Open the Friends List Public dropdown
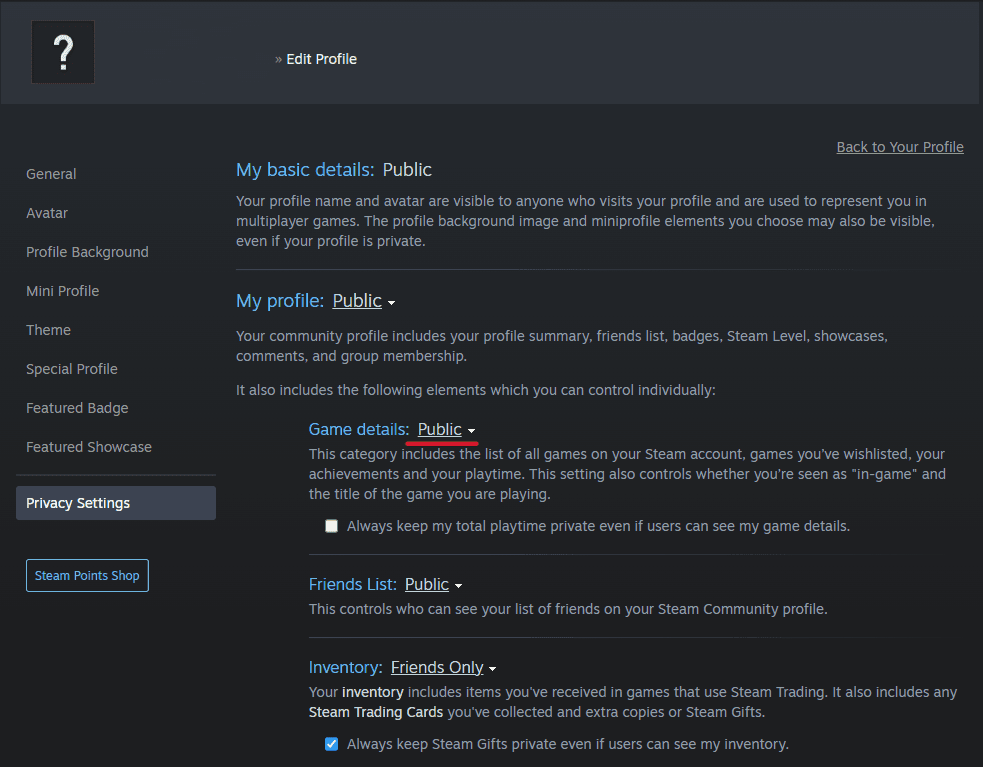 tap(427, 584)
